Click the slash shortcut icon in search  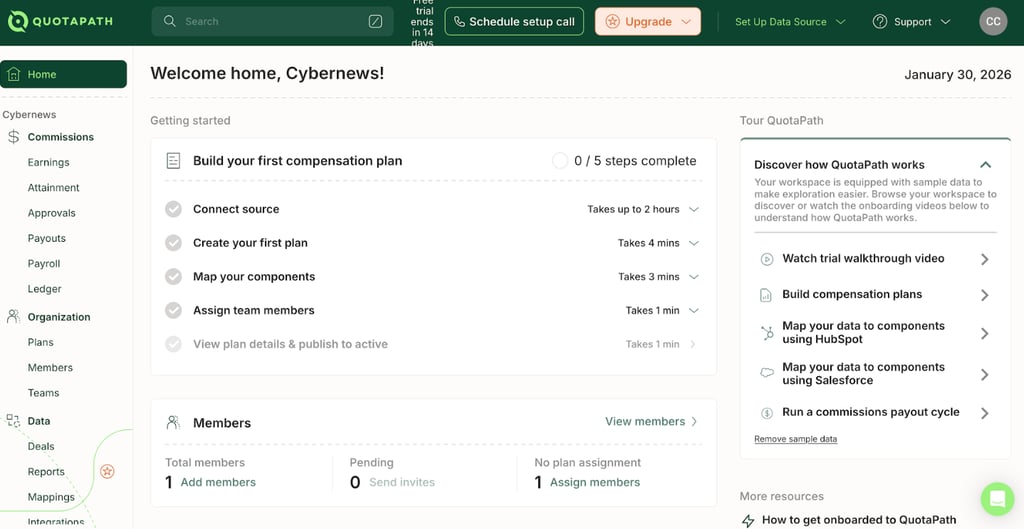tap(376, 22)
